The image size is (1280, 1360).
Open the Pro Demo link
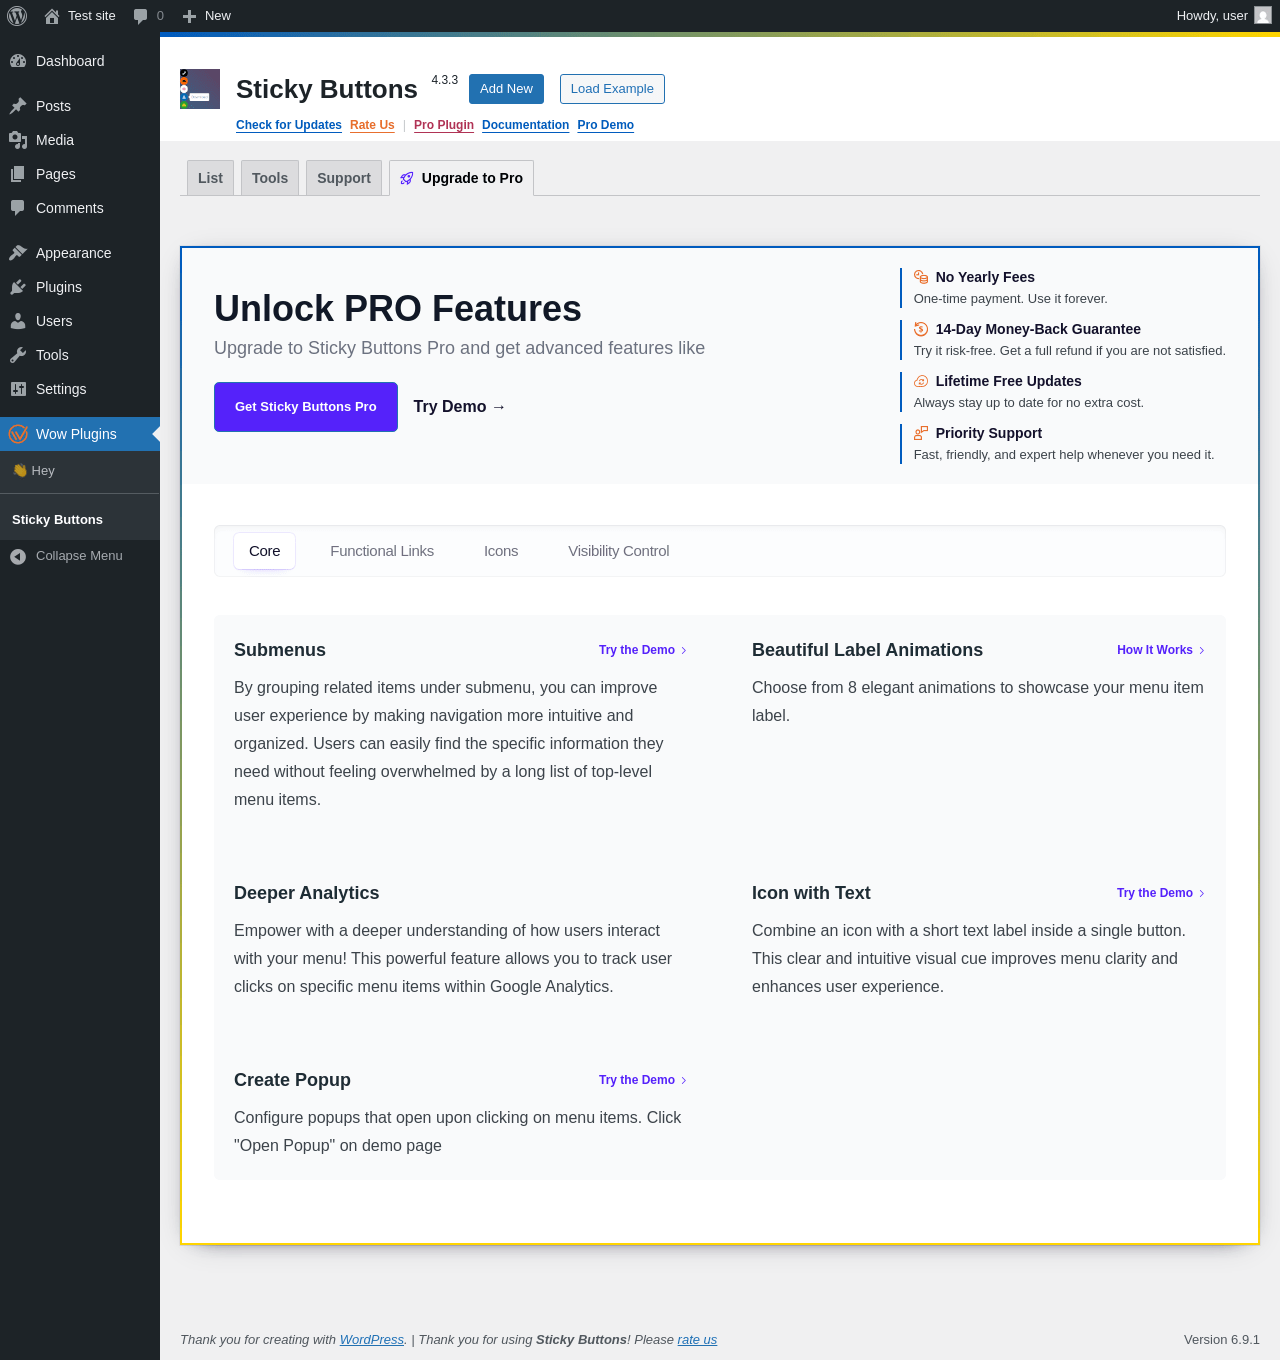coord(606,125)
